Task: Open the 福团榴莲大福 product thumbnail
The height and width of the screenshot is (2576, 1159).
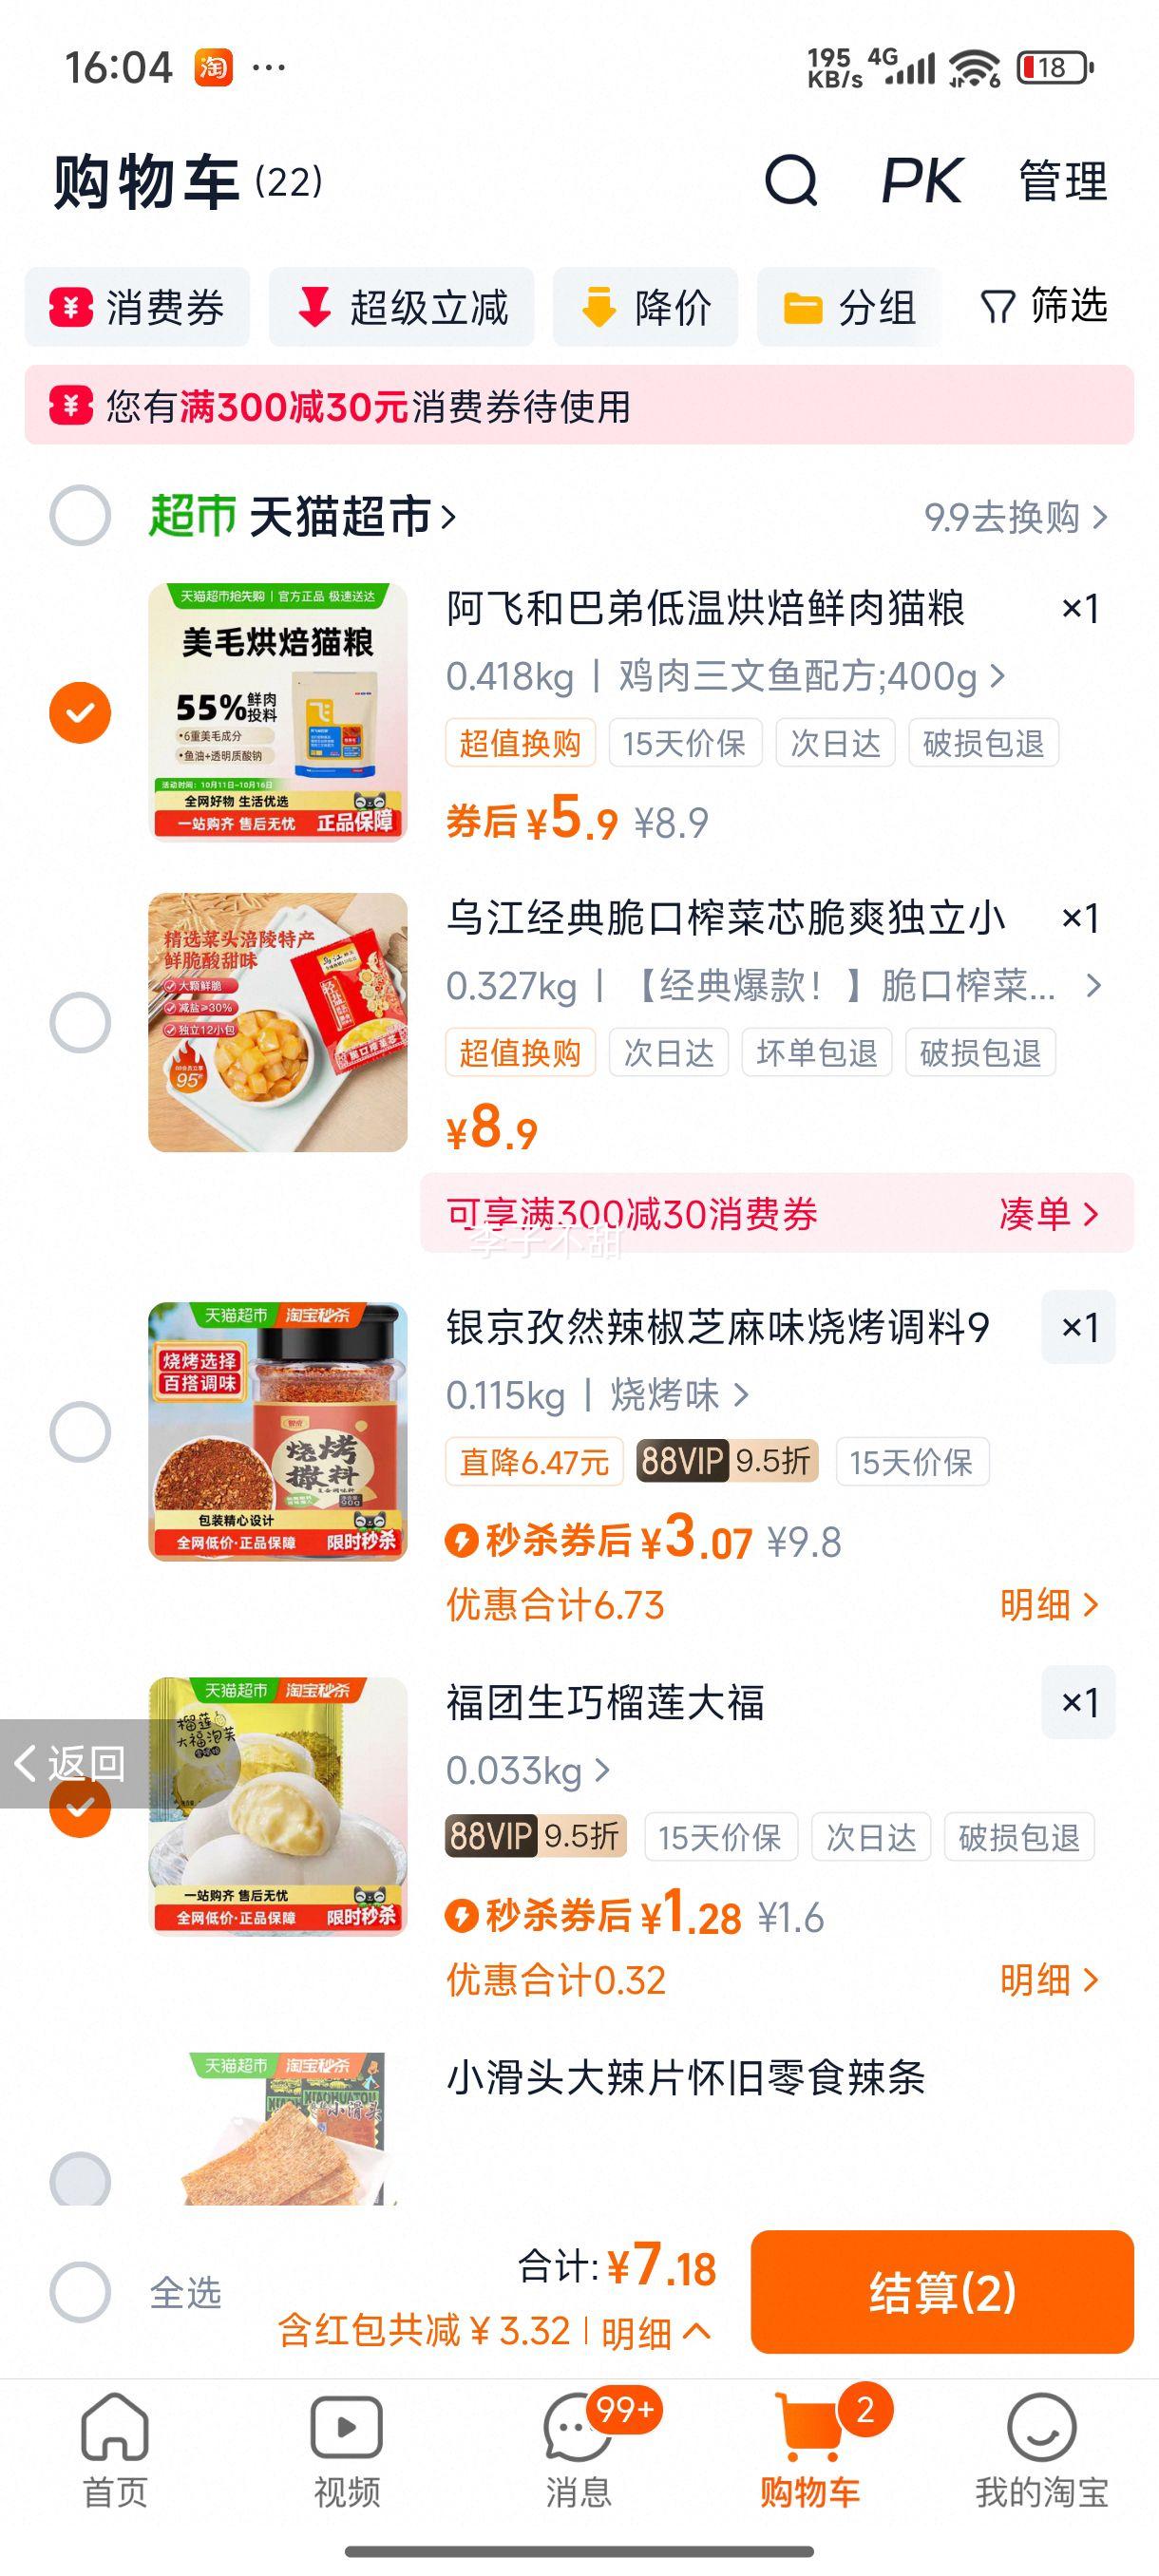Action: tap(278, 1806)
